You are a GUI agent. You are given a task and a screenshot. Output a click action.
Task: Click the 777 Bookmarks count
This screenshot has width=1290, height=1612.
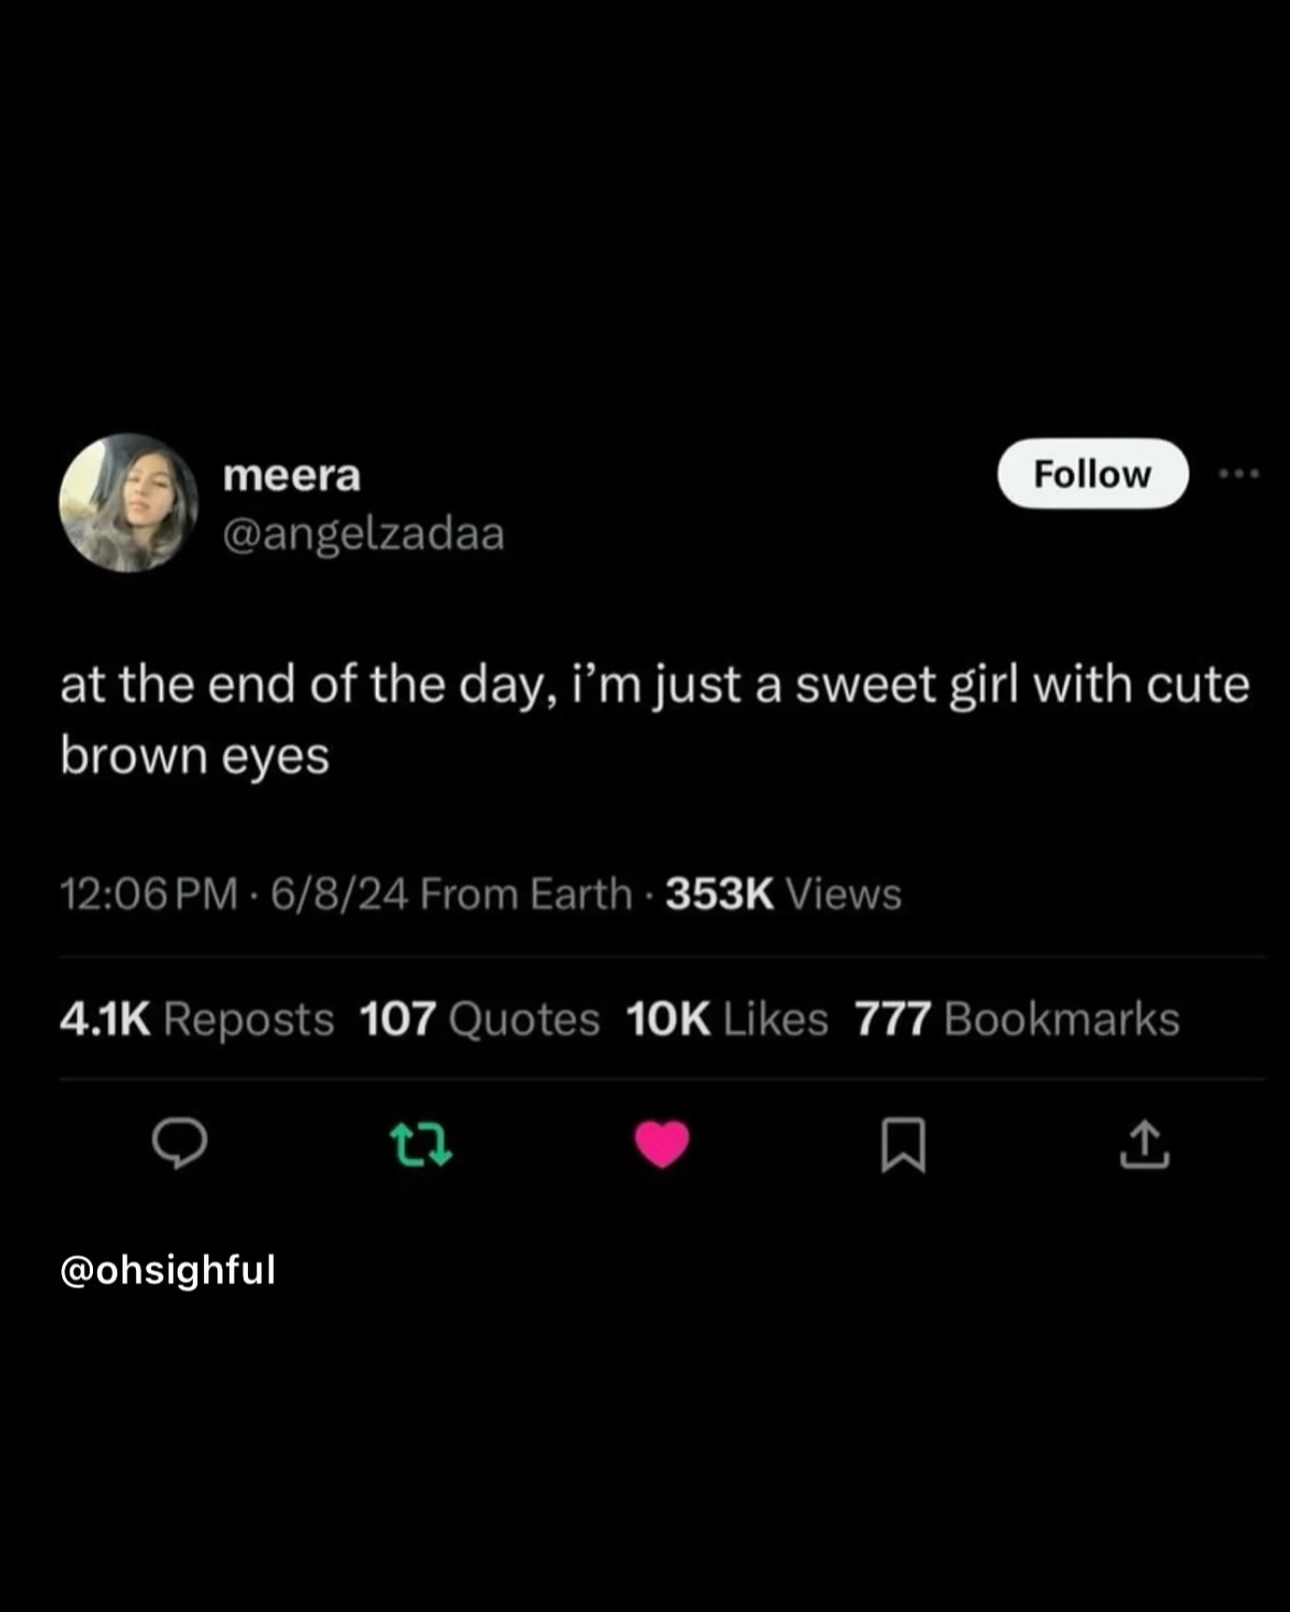pos(1017,1019)
